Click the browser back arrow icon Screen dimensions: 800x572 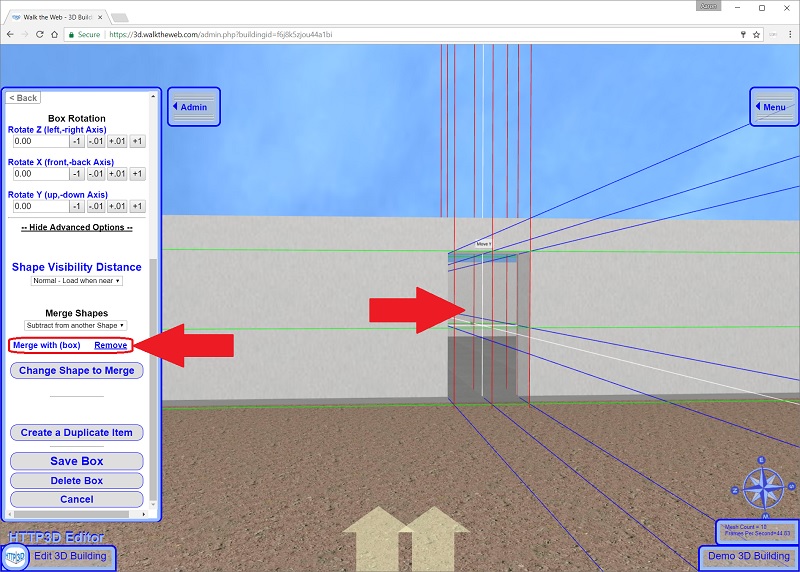[10, 34]
